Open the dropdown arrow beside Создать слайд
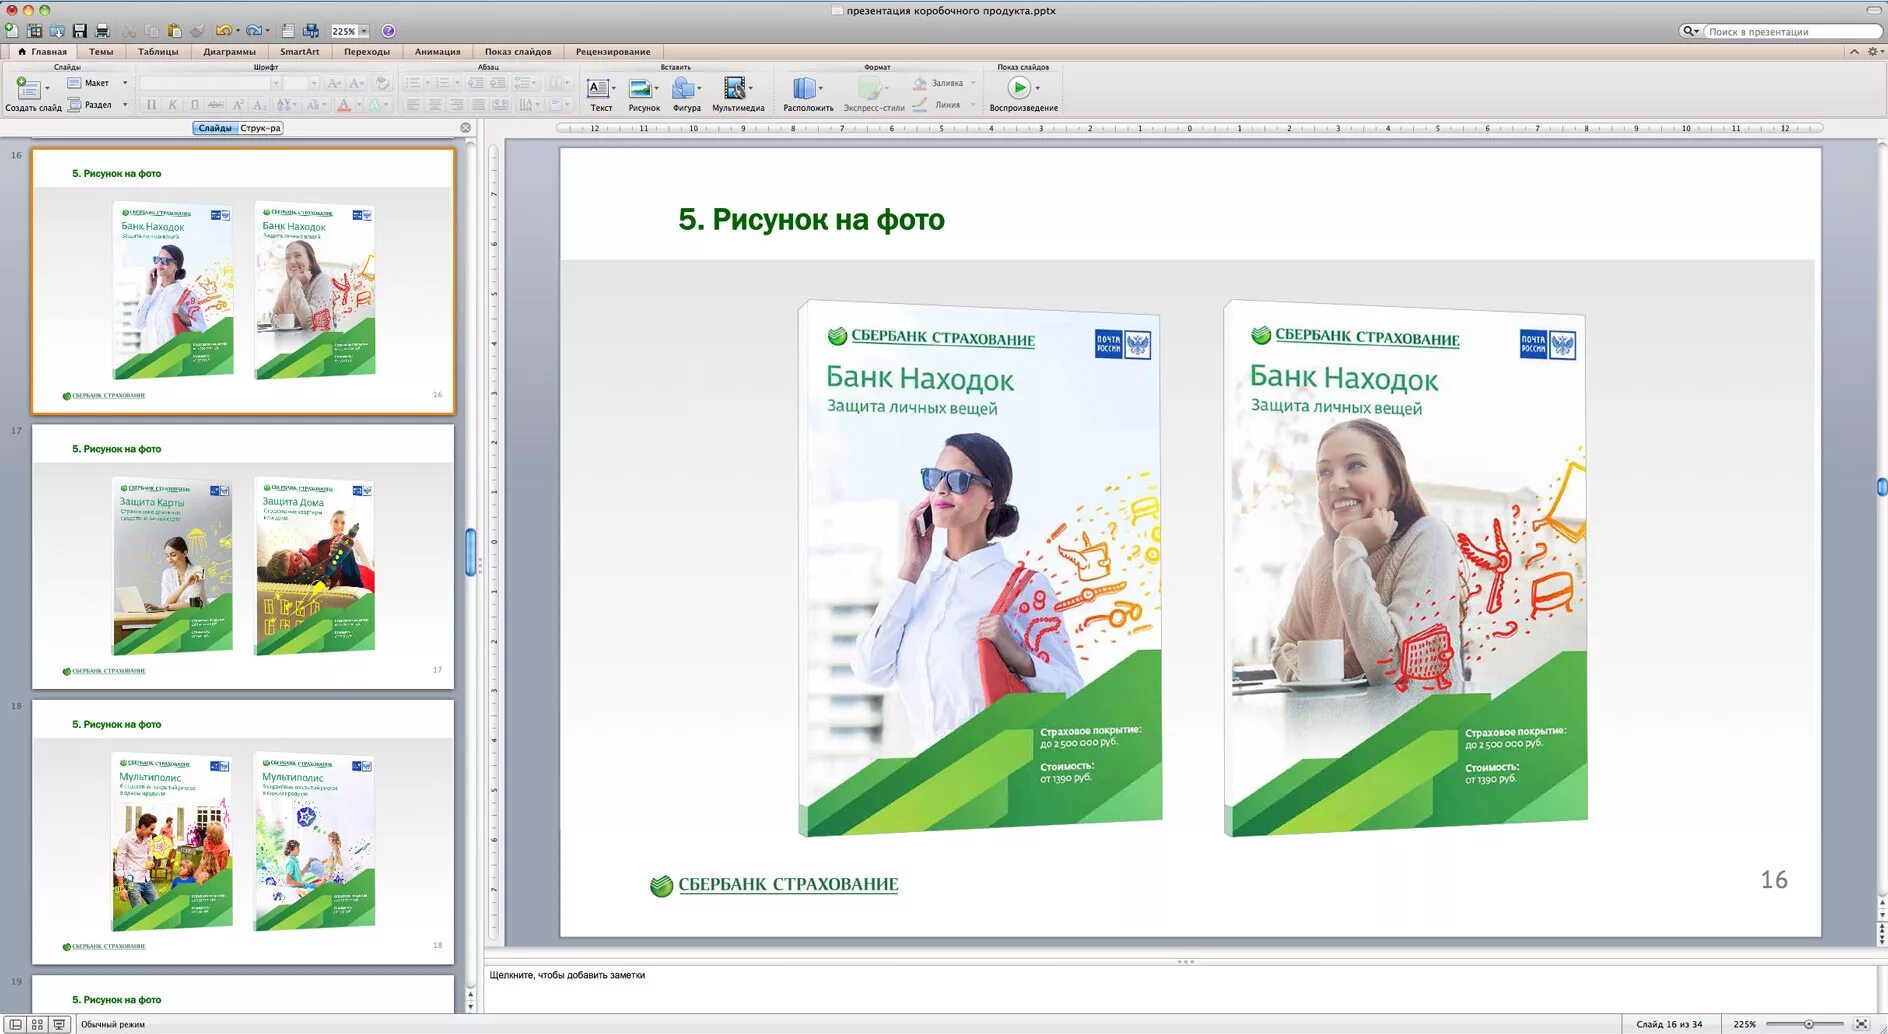Image resolution: width=1888 pixels, height=1034 pixels. click(47, 89)
